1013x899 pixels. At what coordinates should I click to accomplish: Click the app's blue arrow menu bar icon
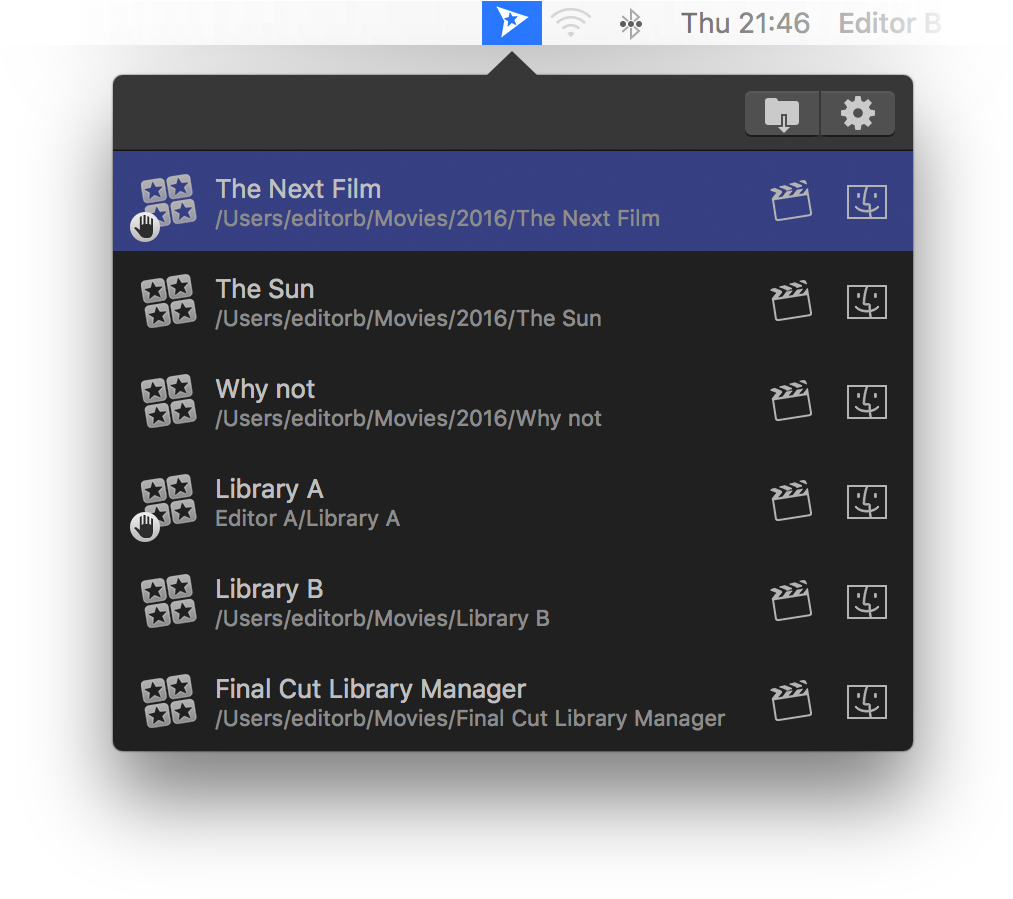tap(511, 22)
